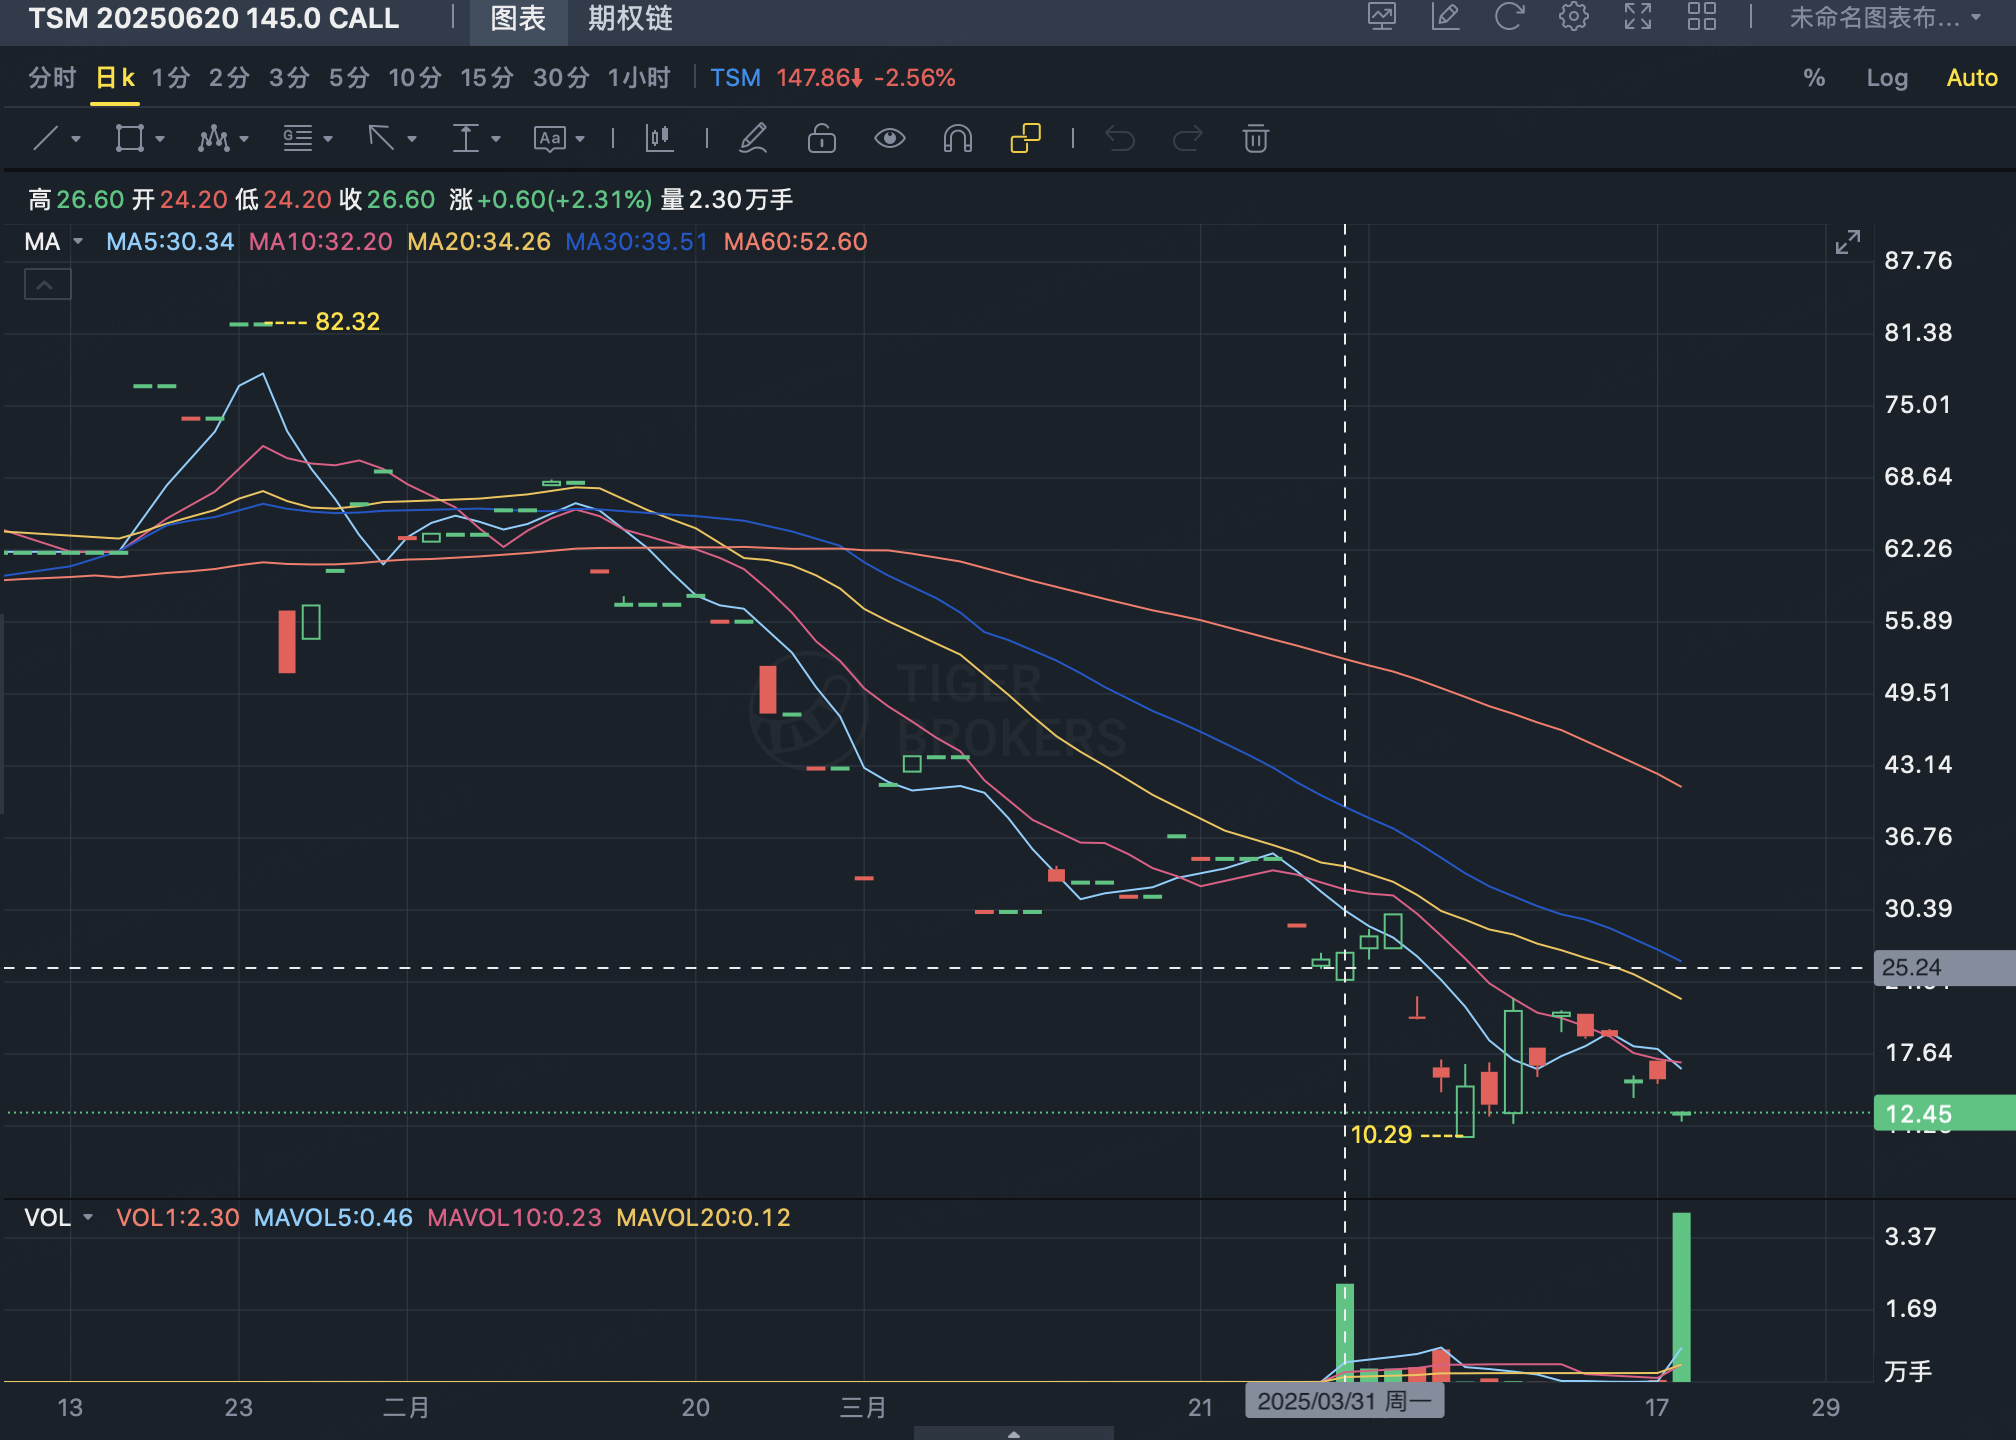
Task: Select 30分 timeframe
Action: tap(561, 78)
